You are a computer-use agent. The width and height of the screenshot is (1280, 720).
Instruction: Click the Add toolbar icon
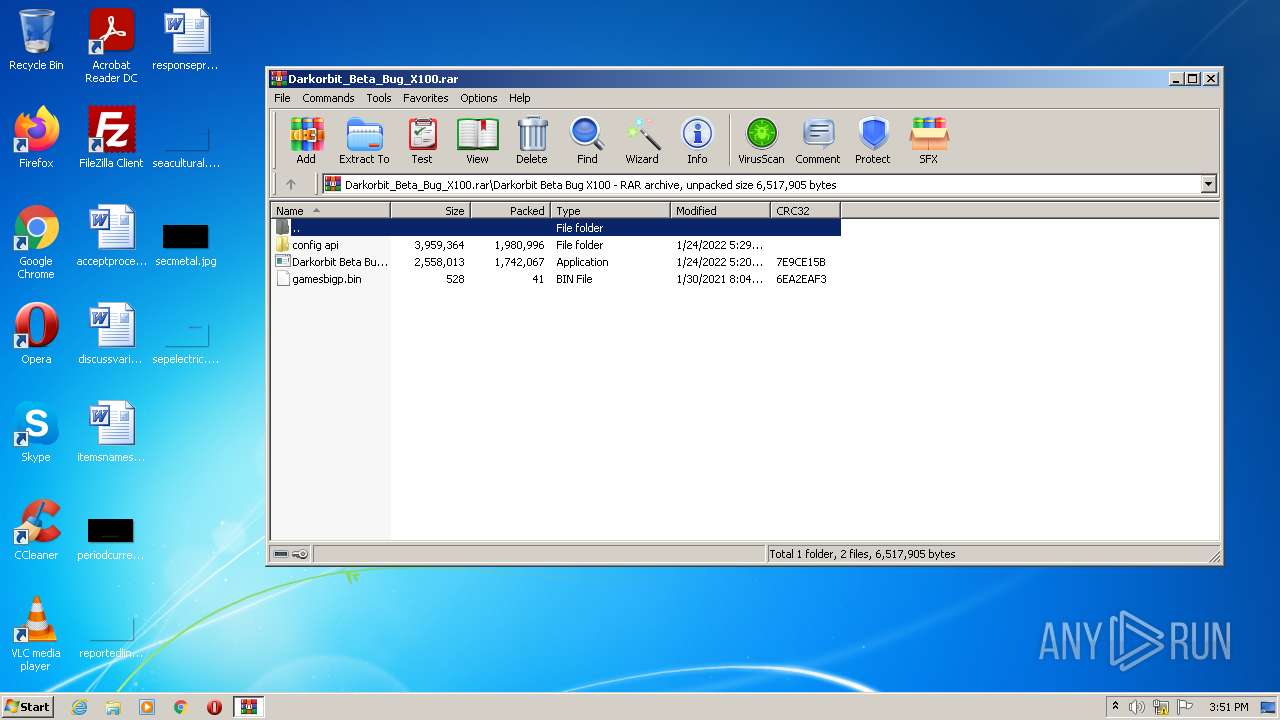coord(306,141)
